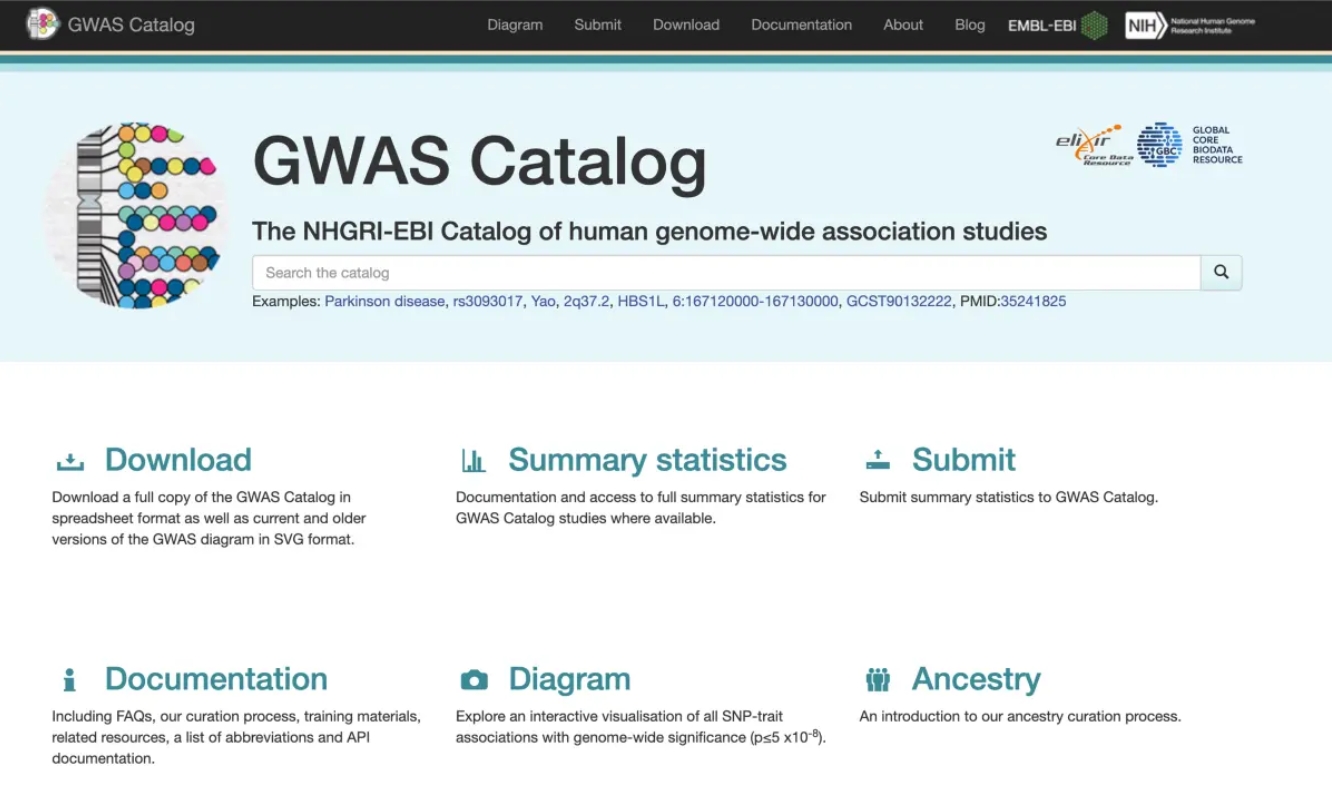Viewport: 1332px width, 801px height.
Task: Click the GWAS Catalog logo in navbar
Action: click(43, 24)
